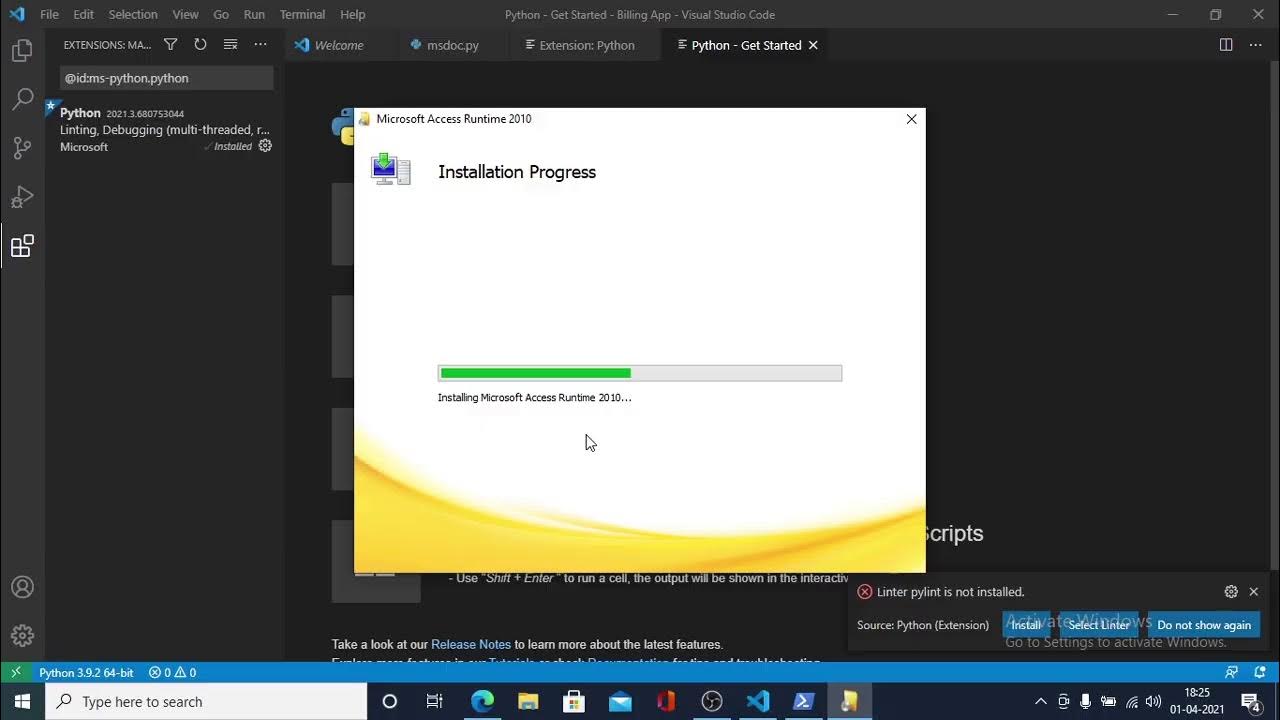The width and height of the screenshot is (1280, 720).
Task: Open the Release Notes link
Action: 471,644
